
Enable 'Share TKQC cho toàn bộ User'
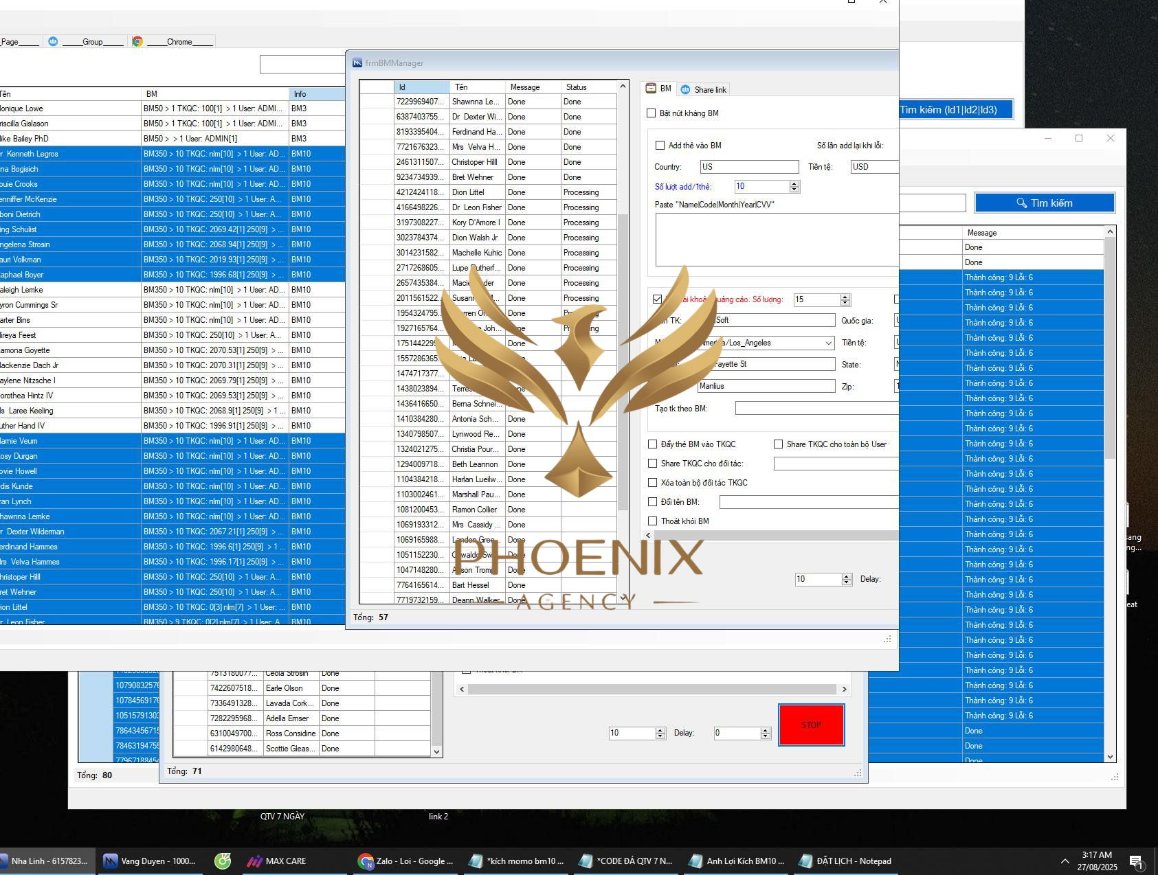pyautogui.click(x=778, y=444)
